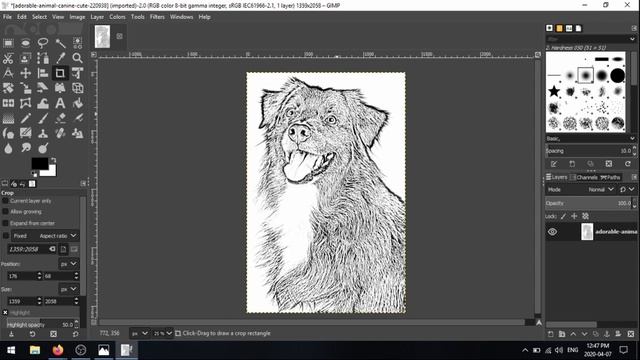Viewport: 640px width, 360px height.
Task: Open the brush tag Basic dropdown
Action: (x=590, y=139)
